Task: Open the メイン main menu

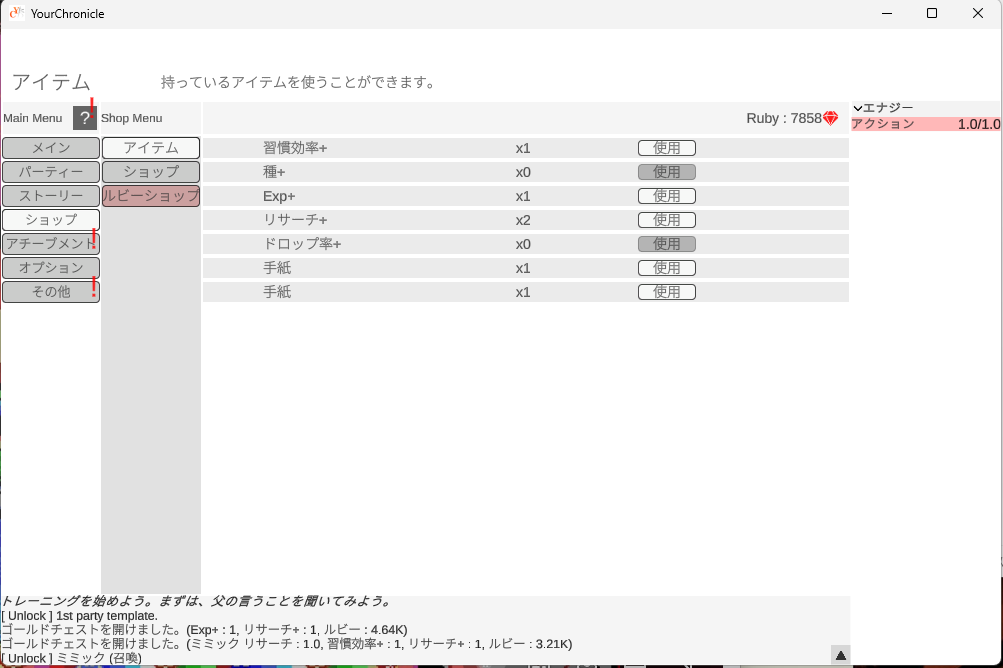Action: (51, 148)
